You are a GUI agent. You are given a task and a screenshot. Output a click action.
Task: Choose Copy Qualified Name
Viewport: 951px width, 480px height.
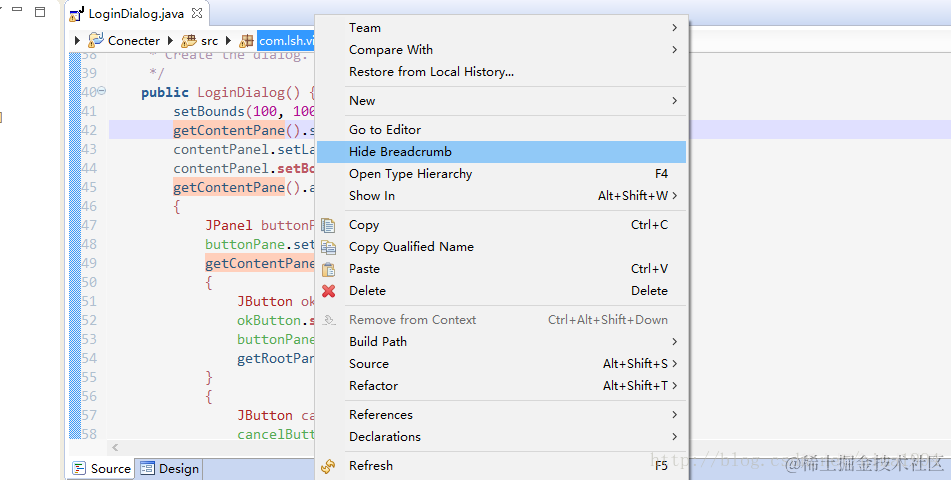(502, 247)
